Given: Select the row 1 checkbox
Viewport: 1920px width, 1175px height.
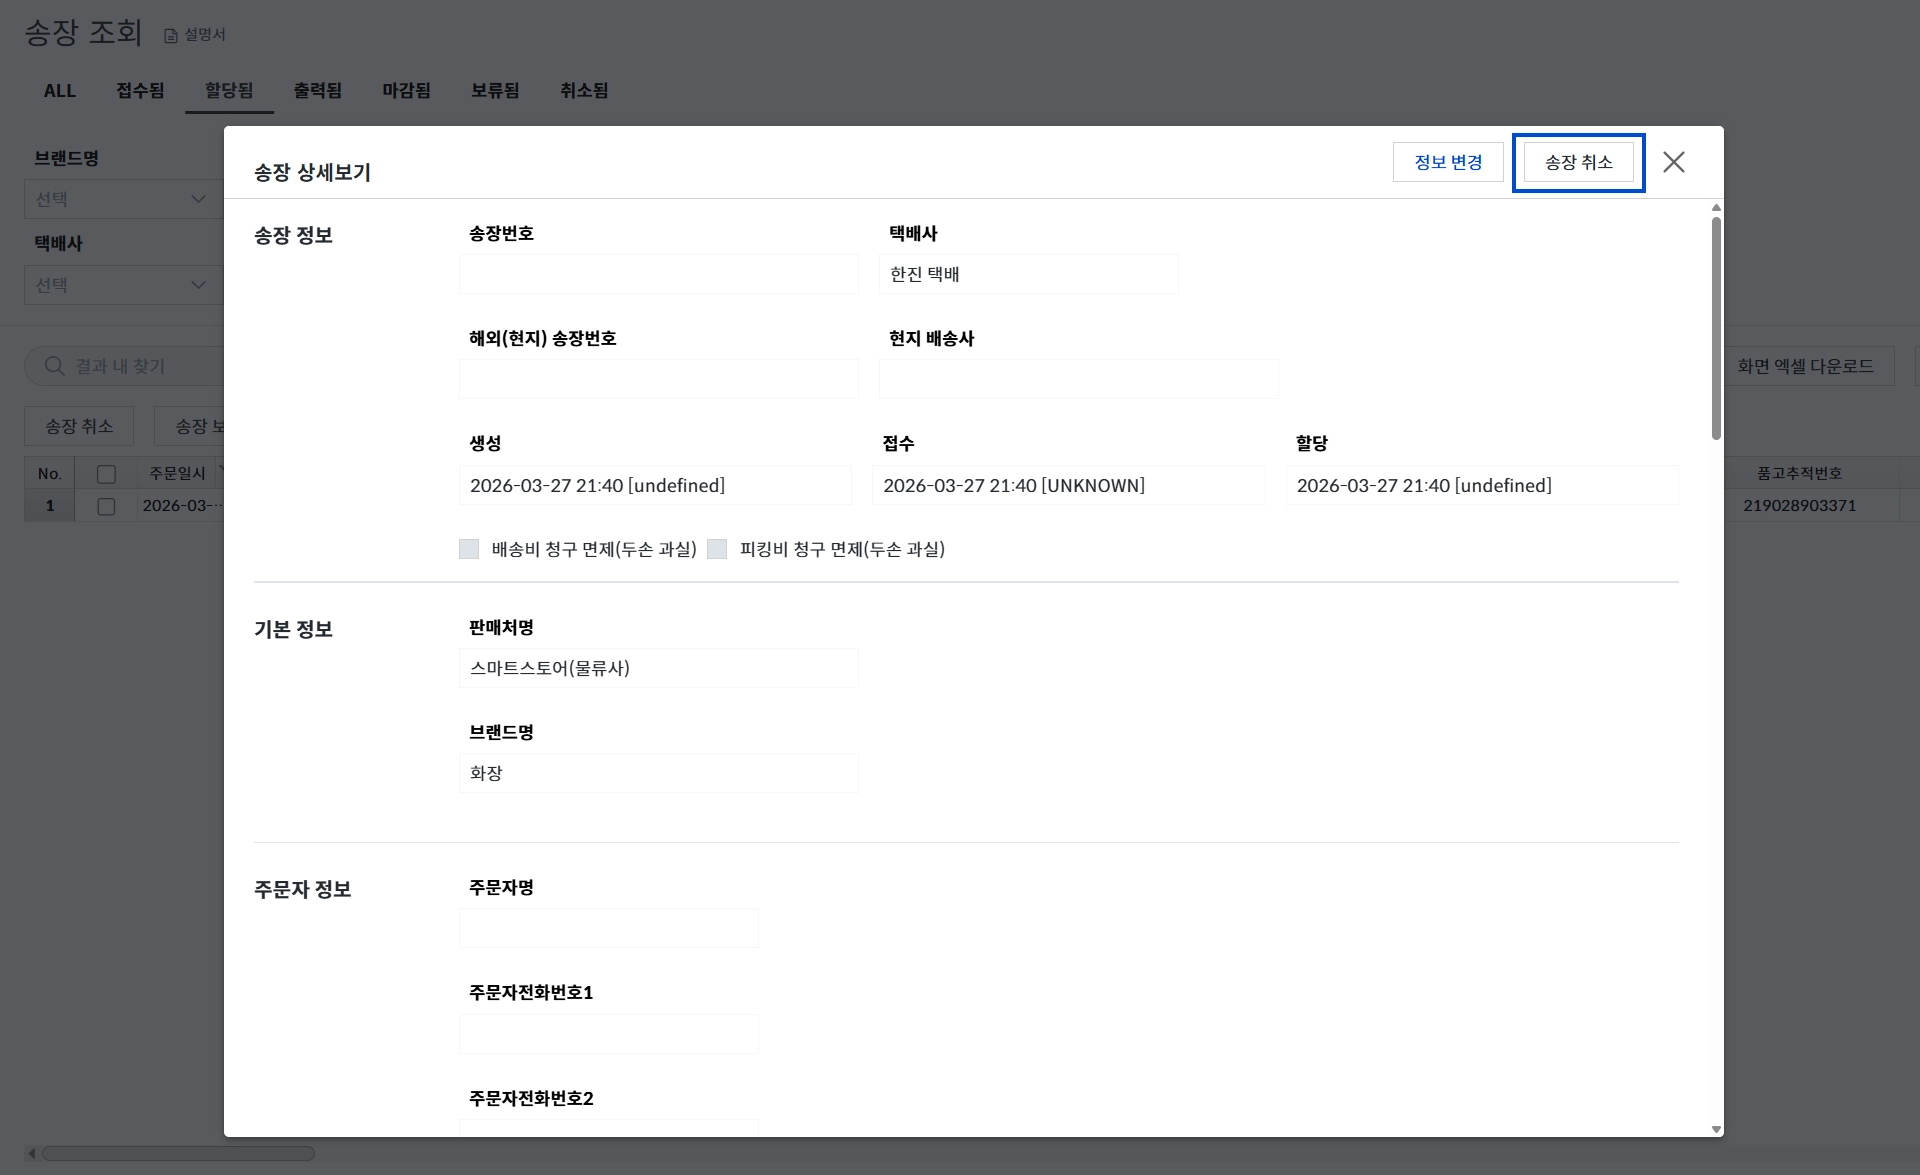Looking at the screenshot, I should pos(106,506).
